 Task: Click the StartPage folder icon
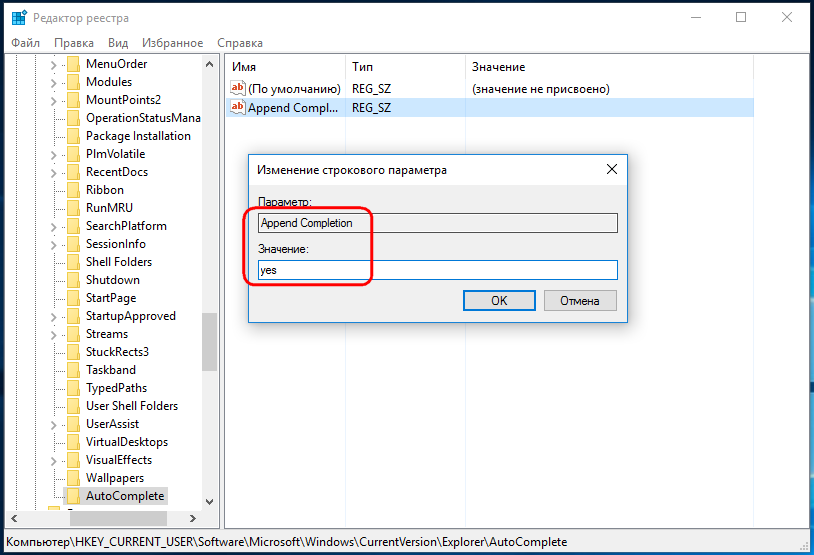coord(73,298)
